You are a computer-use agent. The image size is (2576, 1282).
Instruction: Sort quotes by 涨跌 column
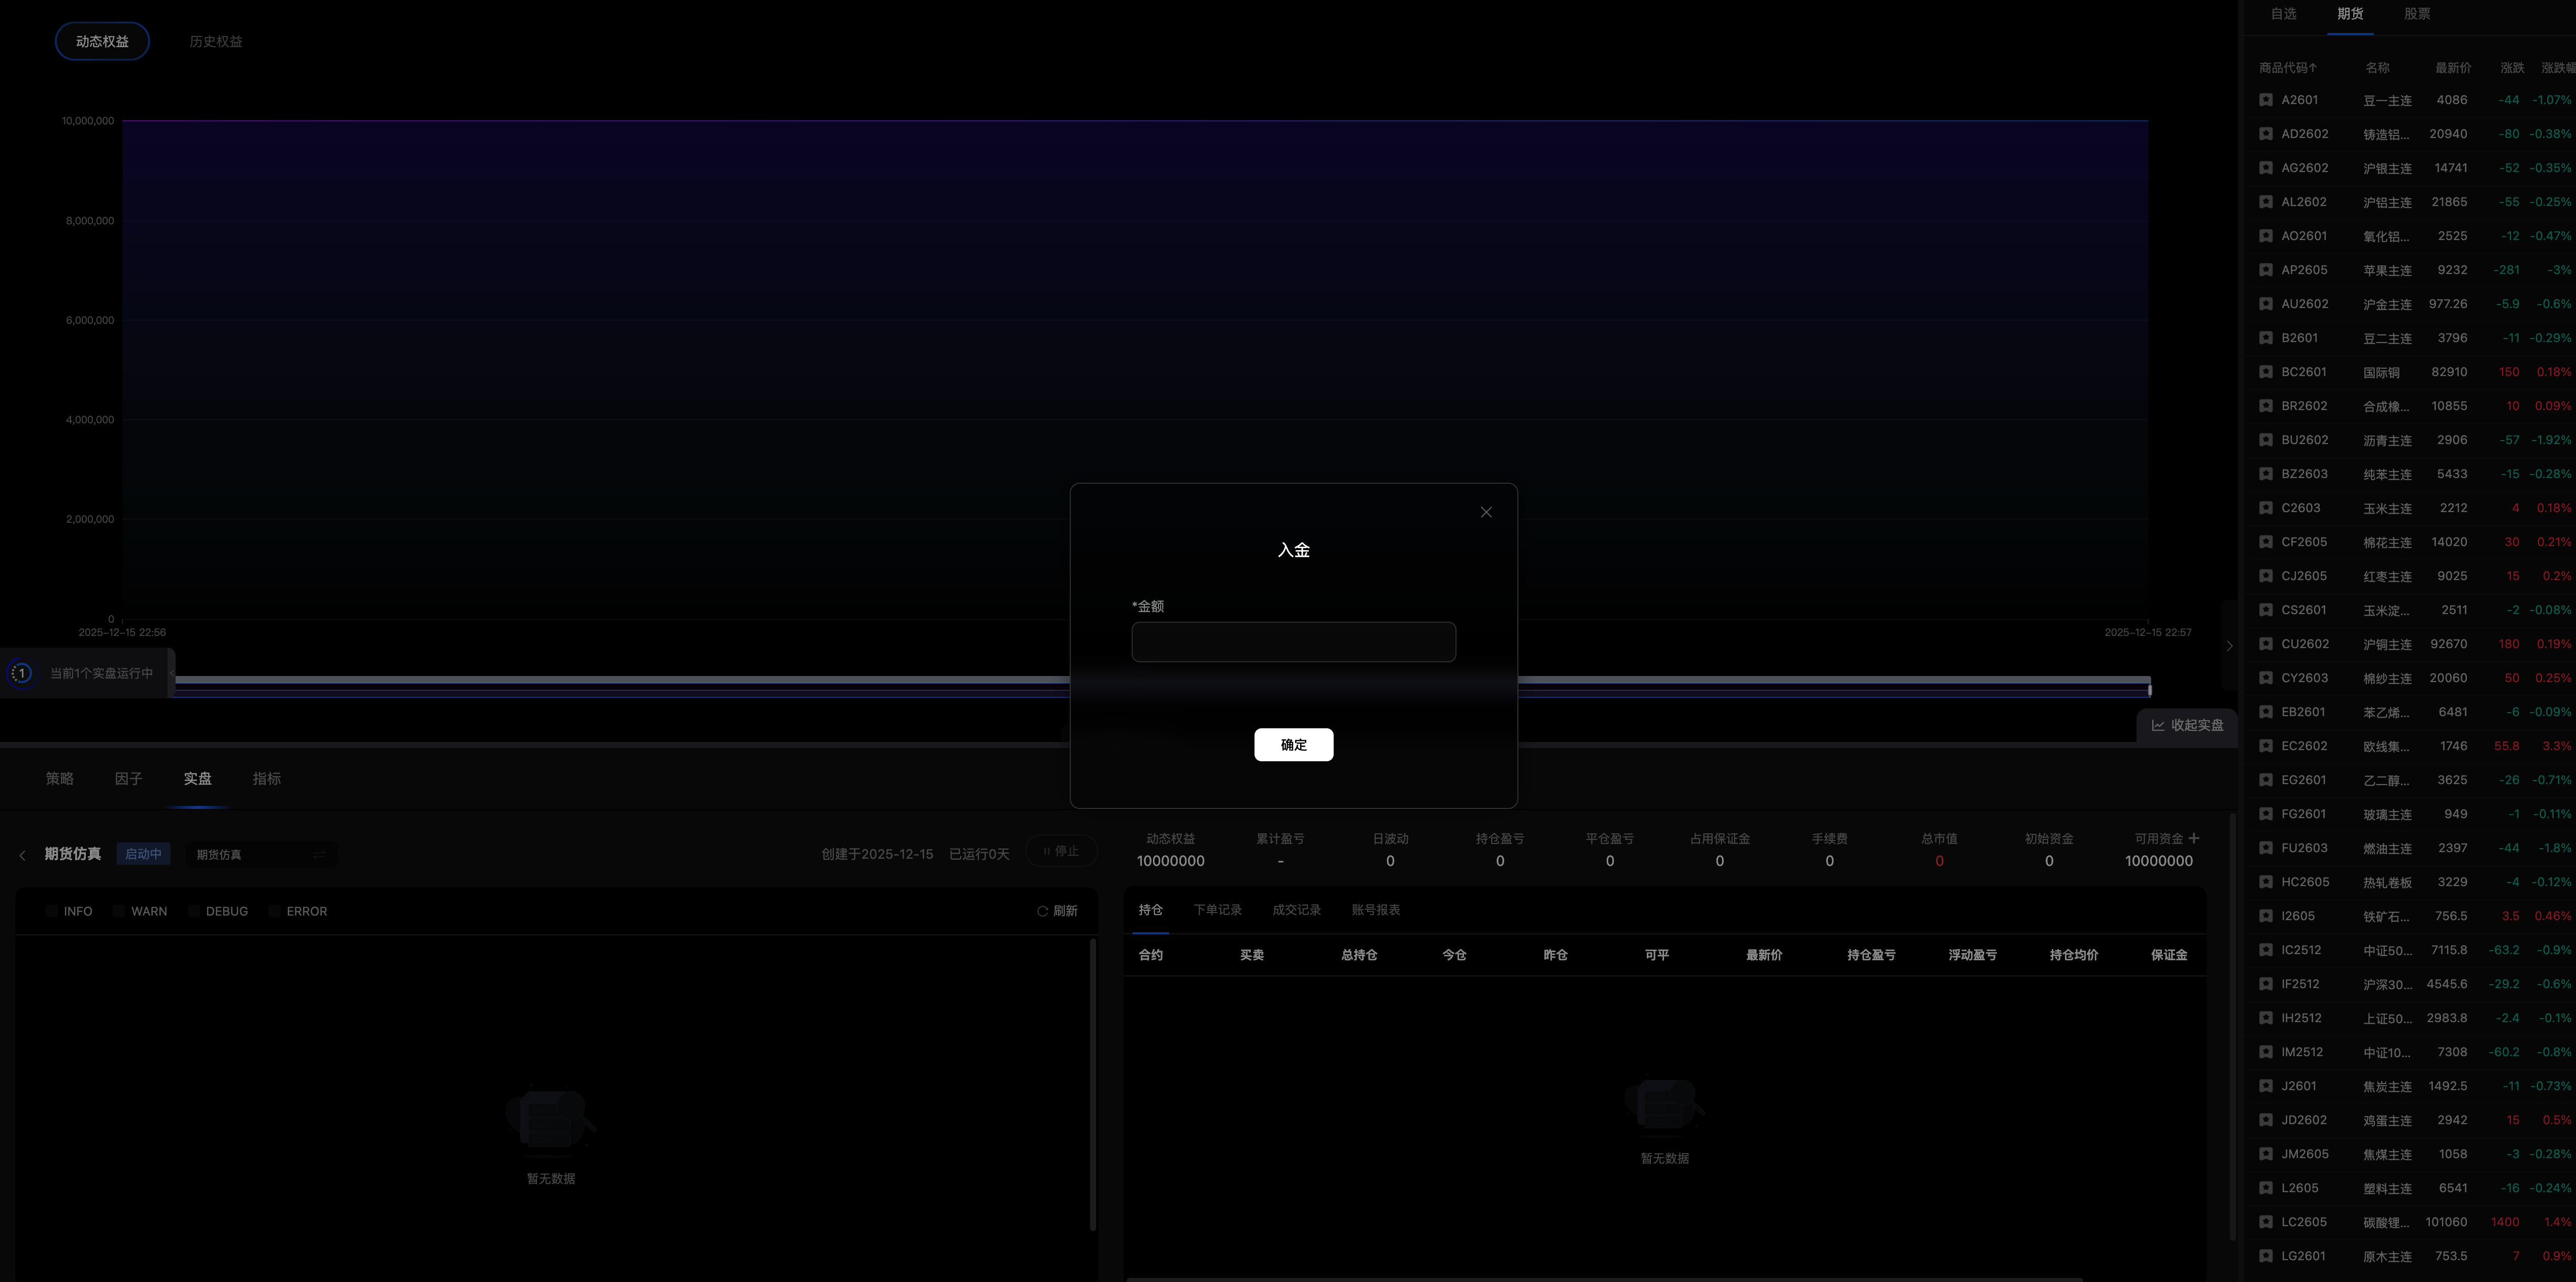pyautogui.click(x=2512, y=68)
